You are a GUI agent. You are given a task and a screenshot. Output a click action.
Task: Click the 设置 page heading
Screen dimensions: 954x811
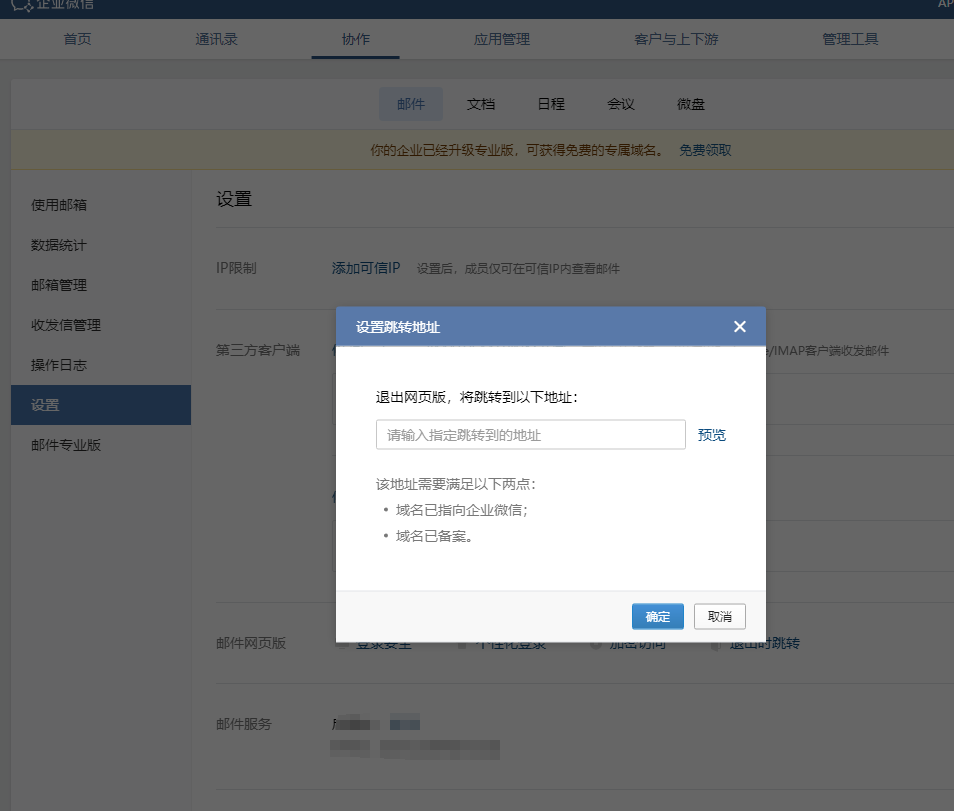point(234,199)
